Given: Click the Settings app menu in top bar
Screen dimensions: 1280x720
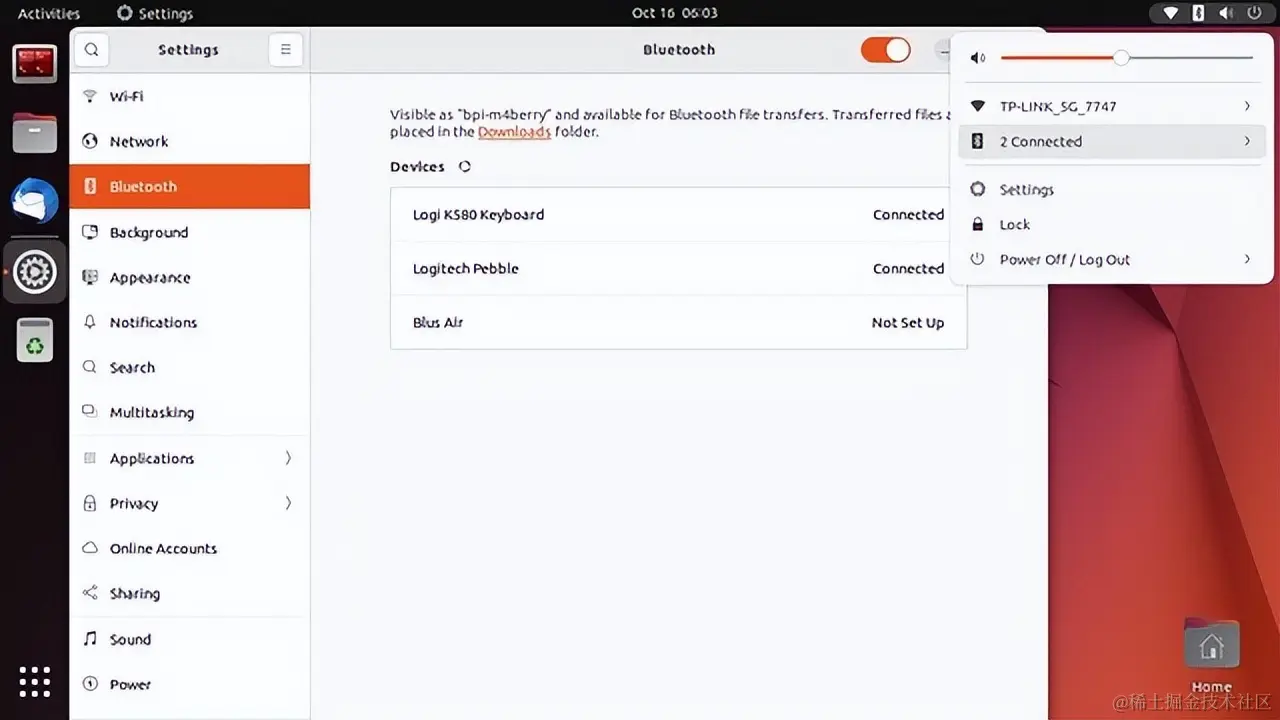Looking at the screenshot, I should pos(154,13).
